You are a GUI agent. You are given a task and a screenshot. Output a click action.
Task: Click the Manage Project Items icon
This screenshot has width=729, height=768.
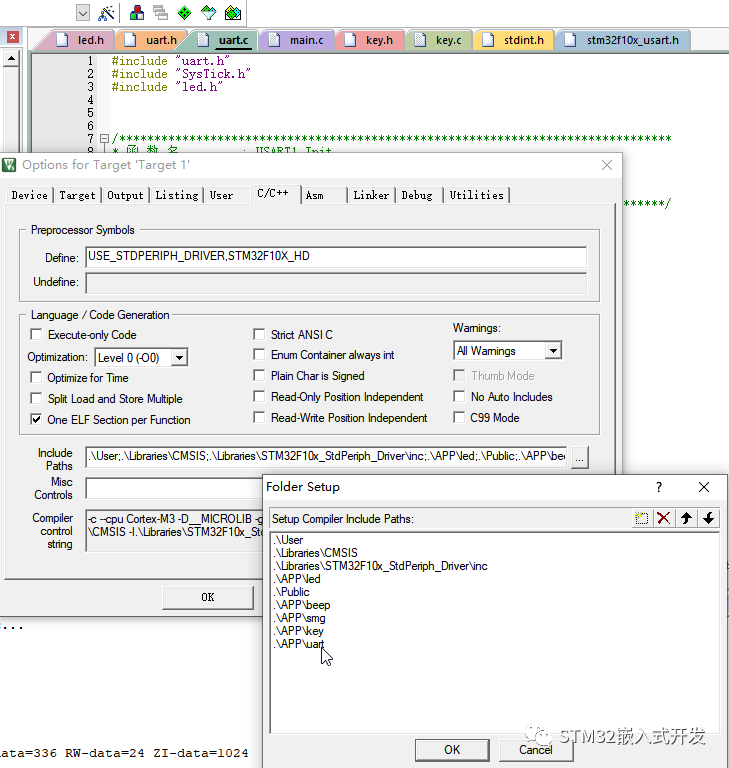click(x=137, y=13)
